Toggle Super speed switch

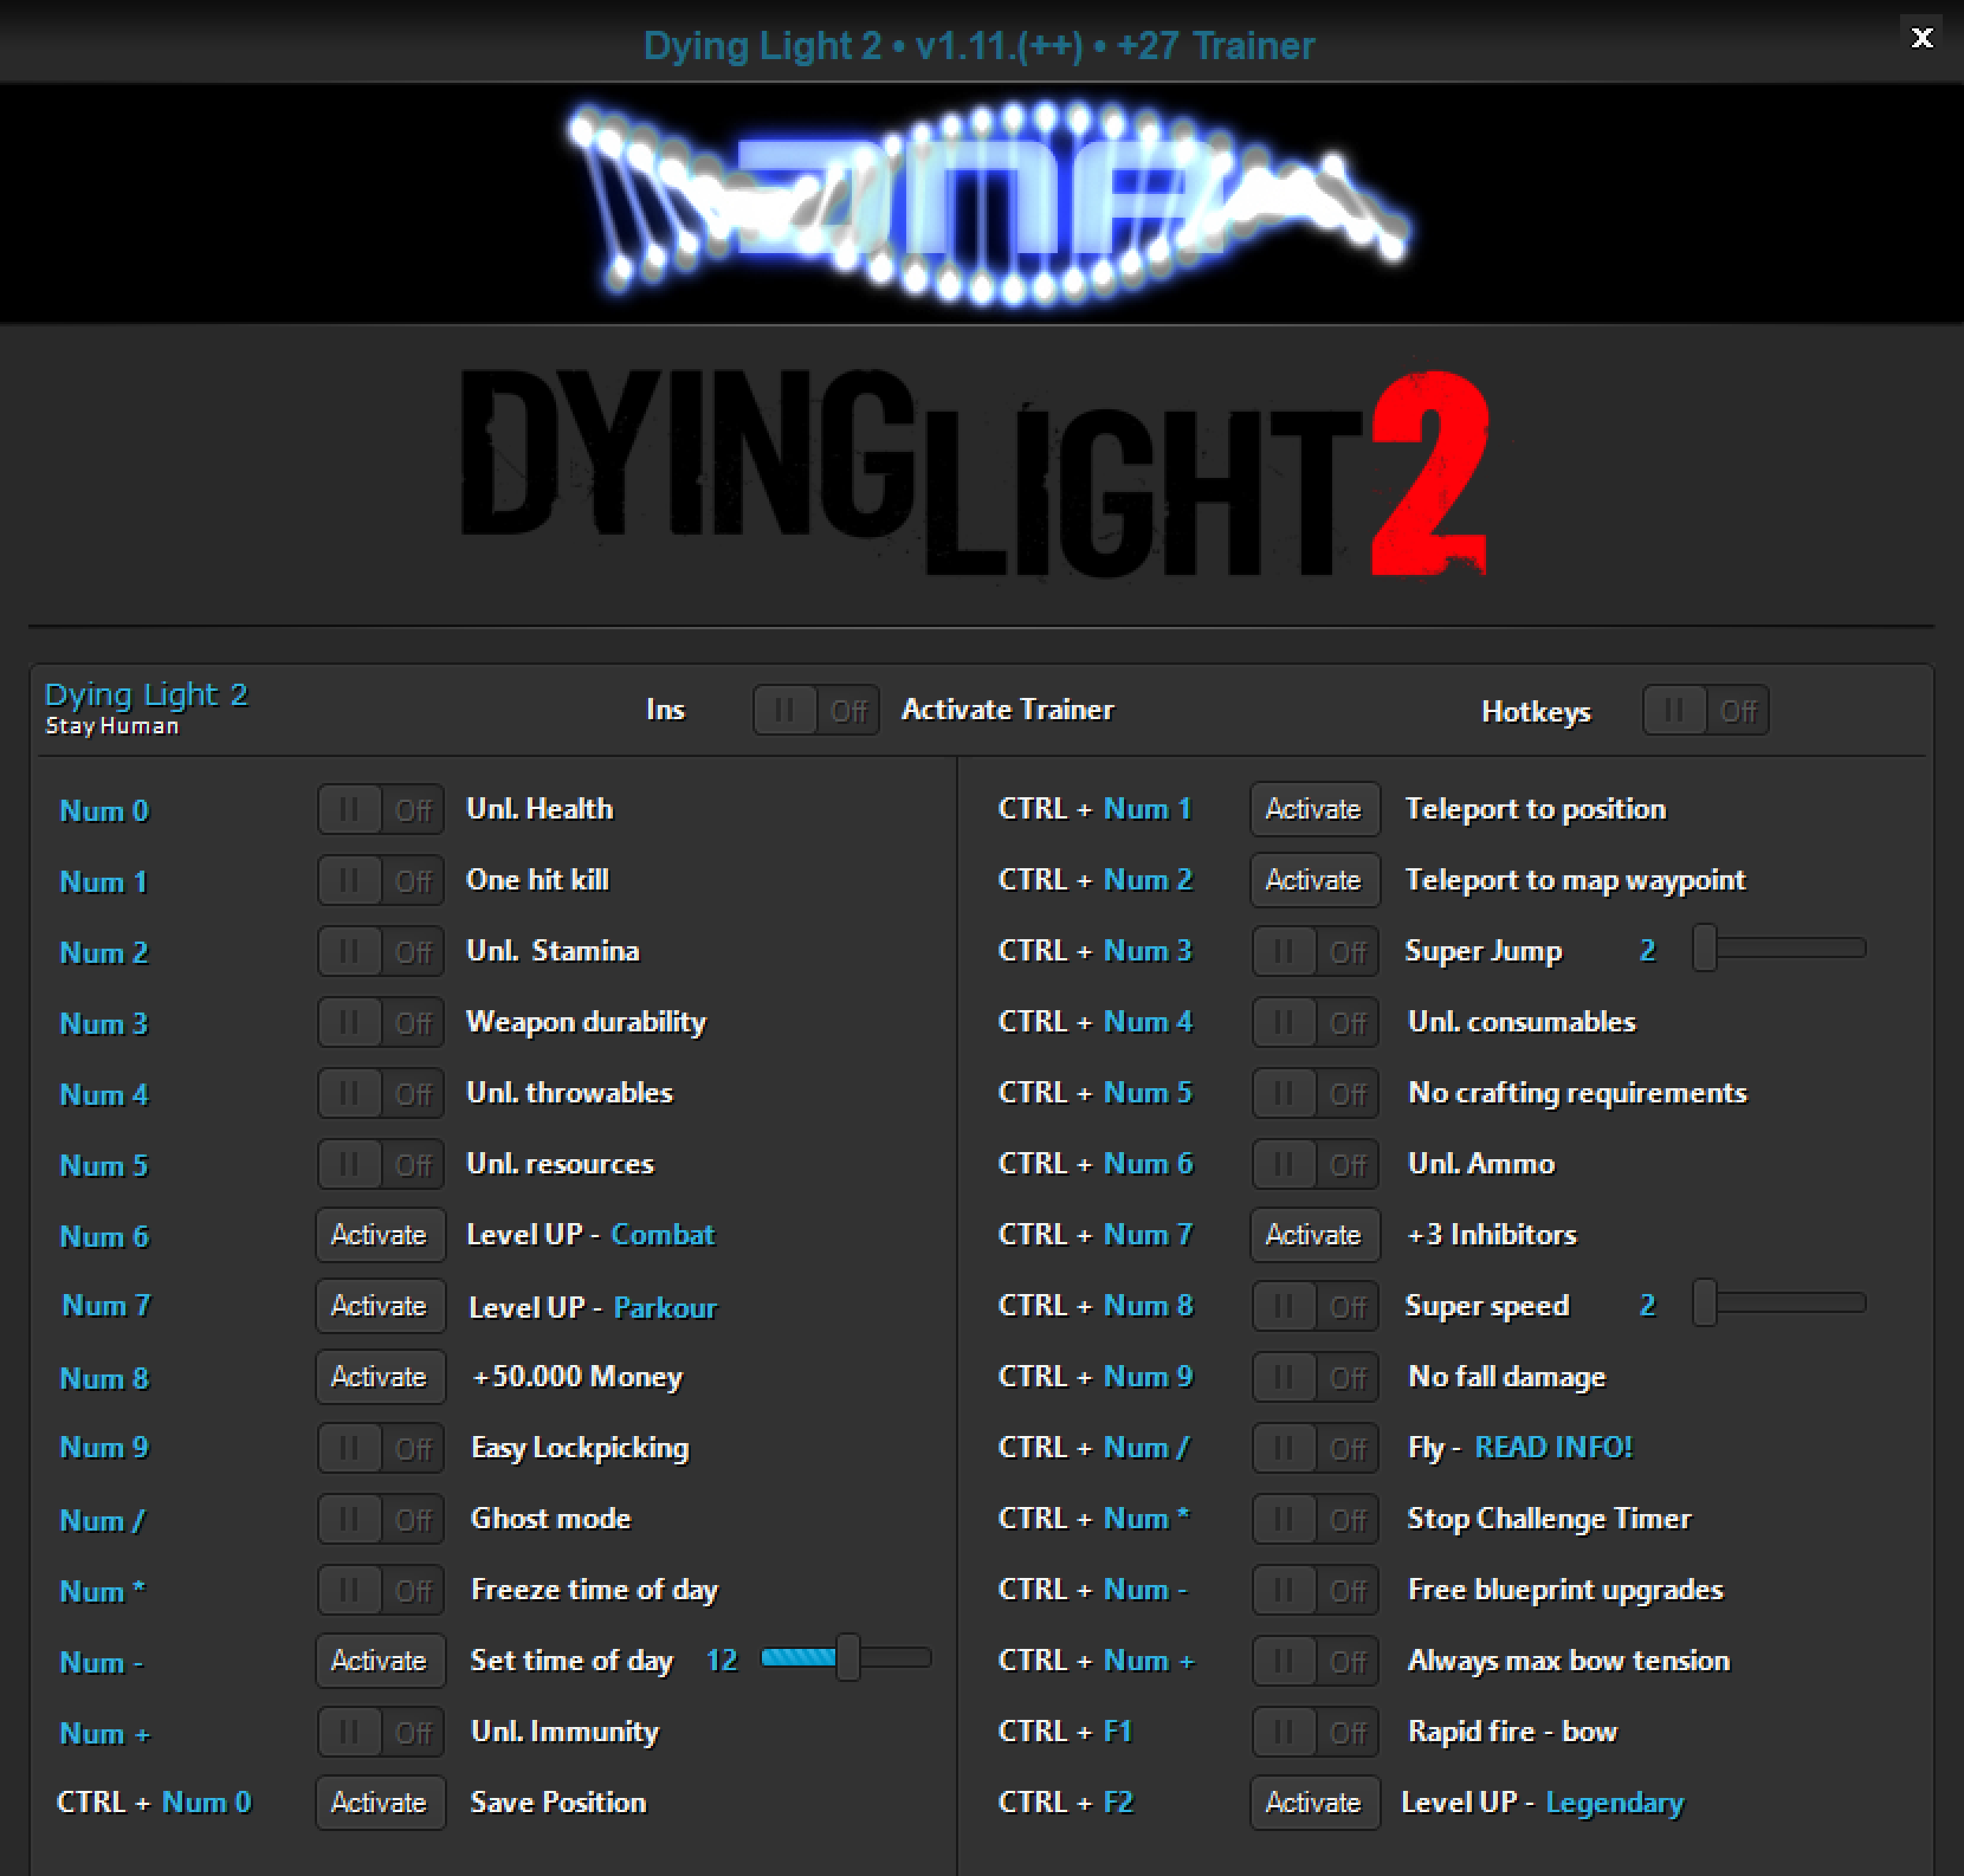(1316, 1306)
